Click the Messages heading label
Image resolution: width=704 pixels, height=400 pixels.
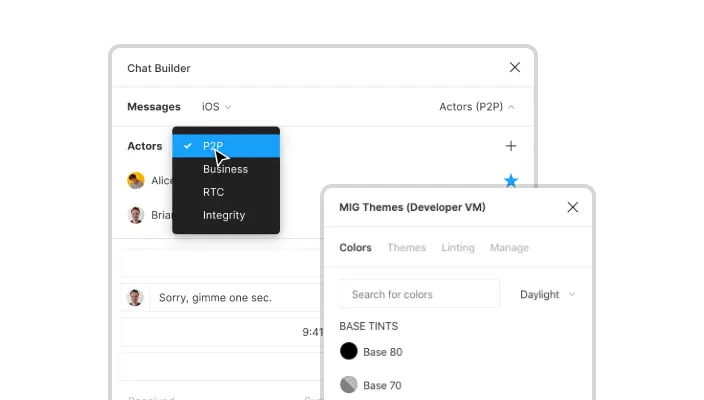[154, 107]
